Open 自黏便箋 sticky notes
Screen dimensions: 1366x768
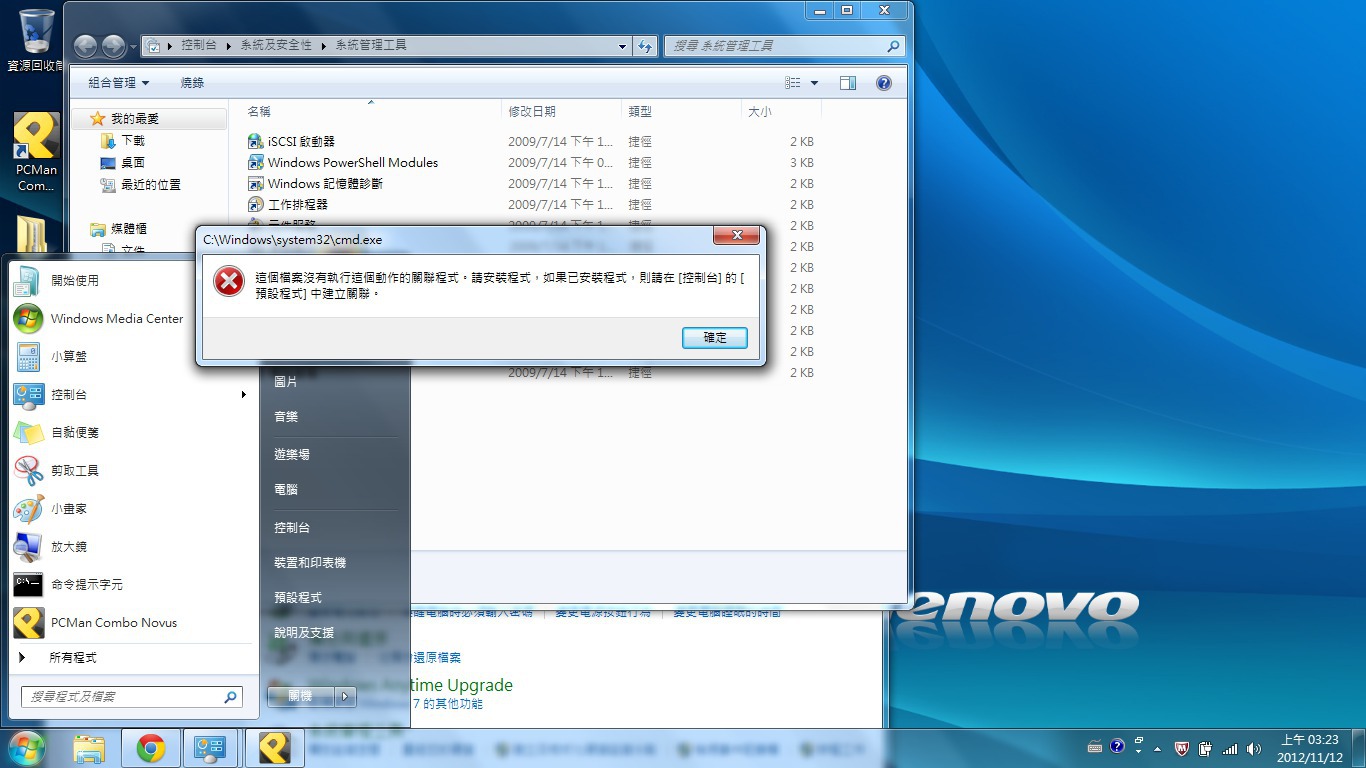132,433
